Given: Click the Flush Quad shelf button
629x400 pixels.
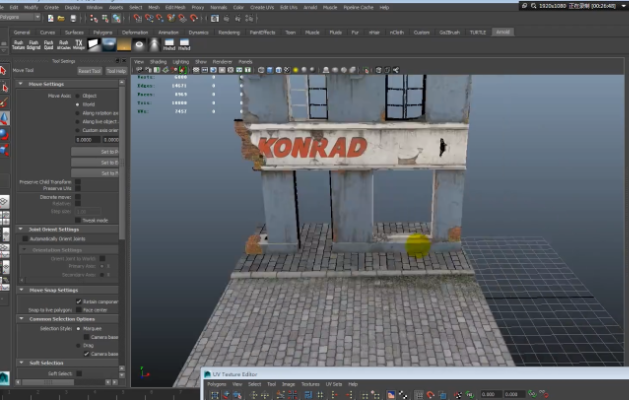Looking at the screenshot, I should [49, 45].
